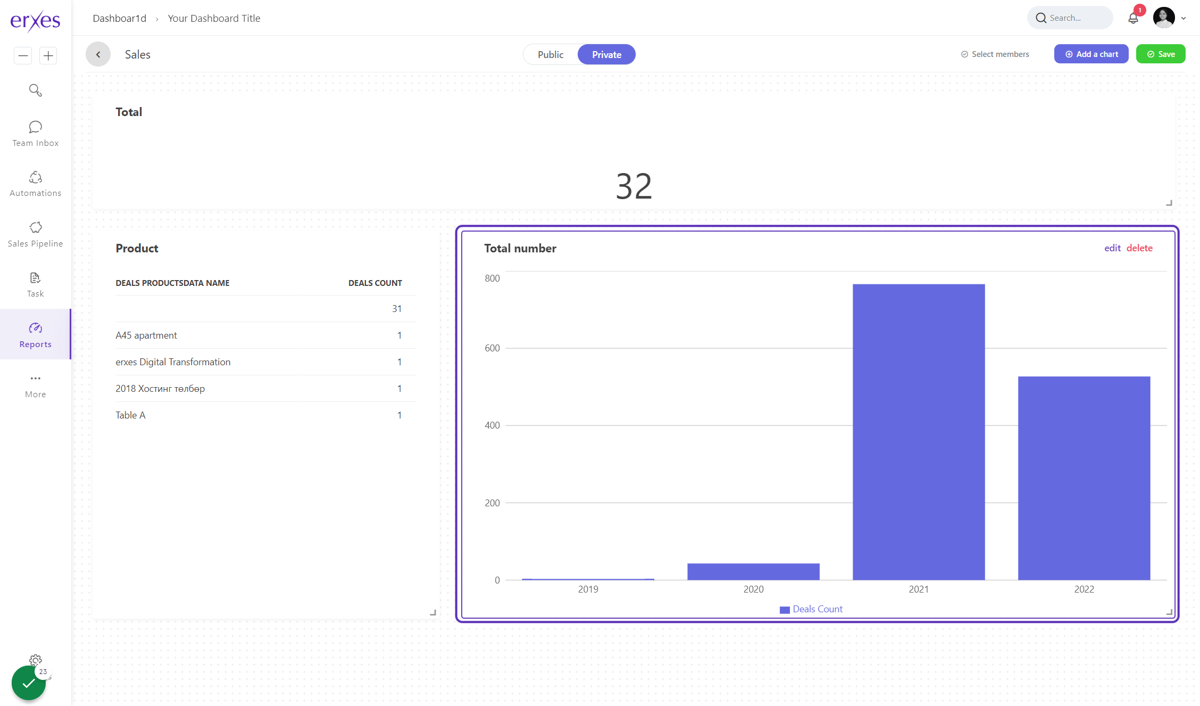Go to Sales Pipeline
This screenshot has height=706, width=1200.
35,234
